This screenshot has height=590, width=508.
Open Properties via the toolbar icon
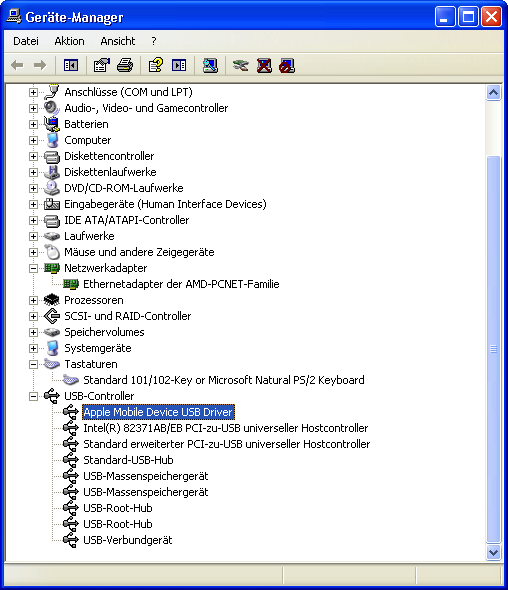(102, 65)
